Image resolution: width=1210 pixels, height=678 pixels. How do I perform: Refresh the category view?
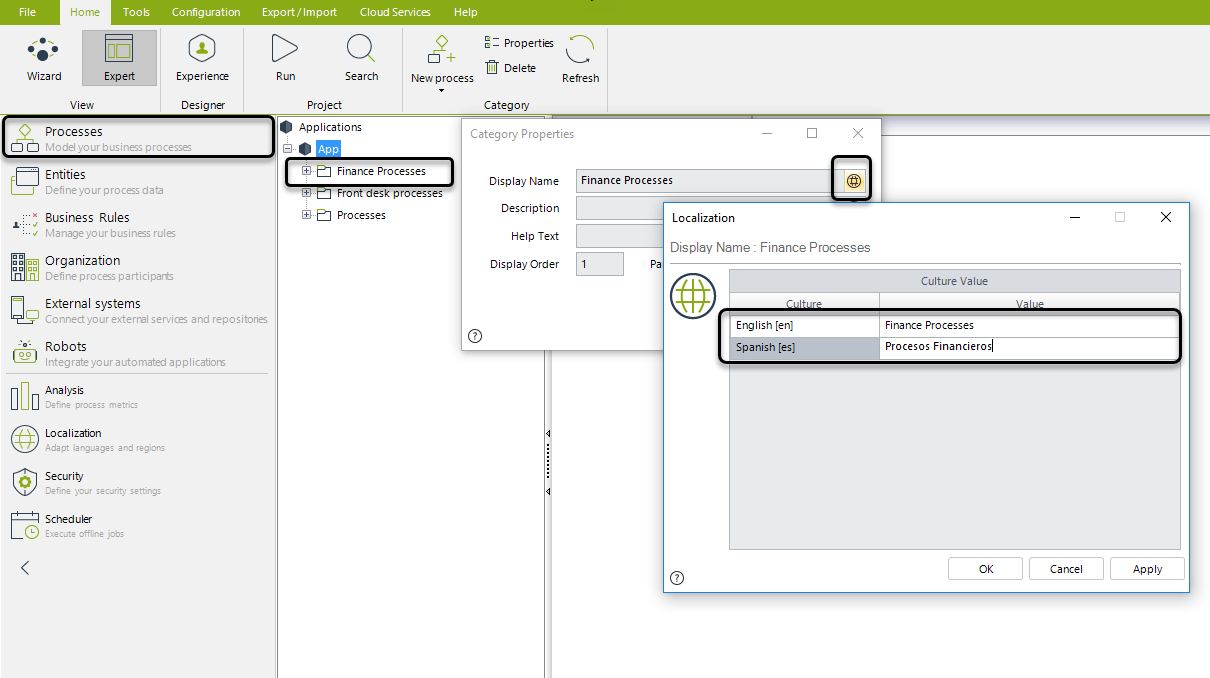(580, 58)
